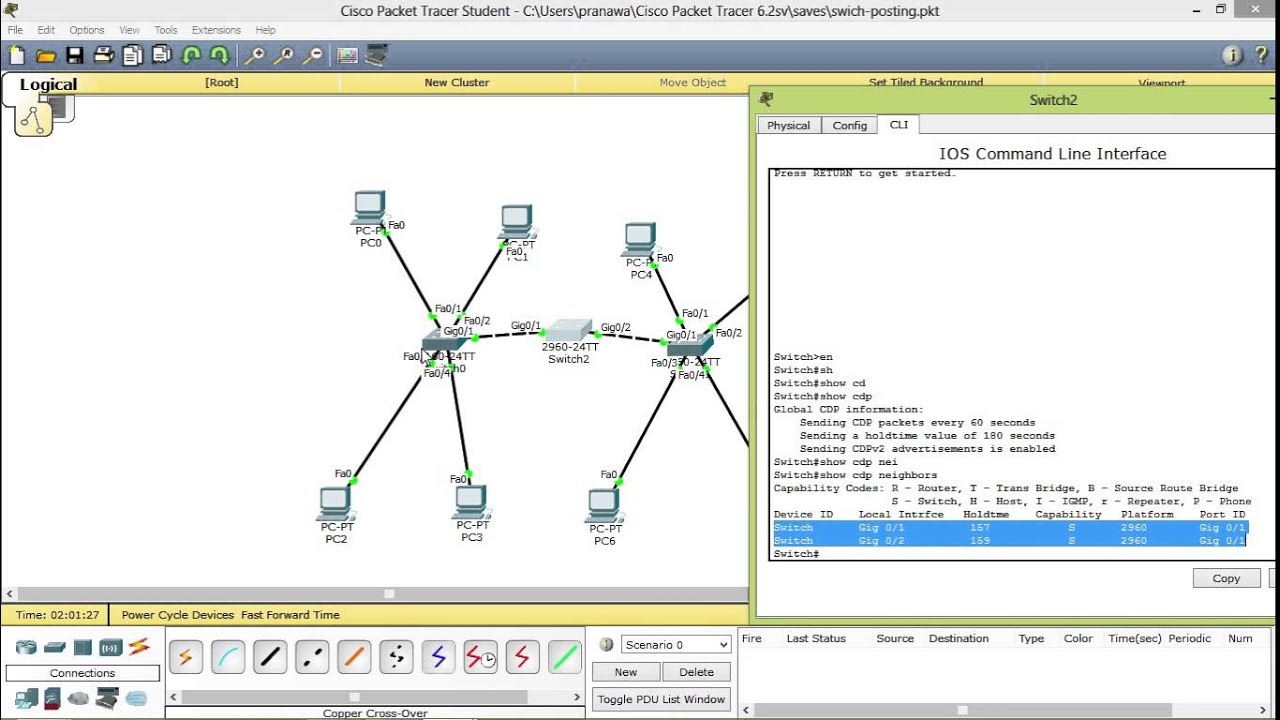Click the PC3 computer in topology
Screen dimensions: 1280x720
point(470,502)
